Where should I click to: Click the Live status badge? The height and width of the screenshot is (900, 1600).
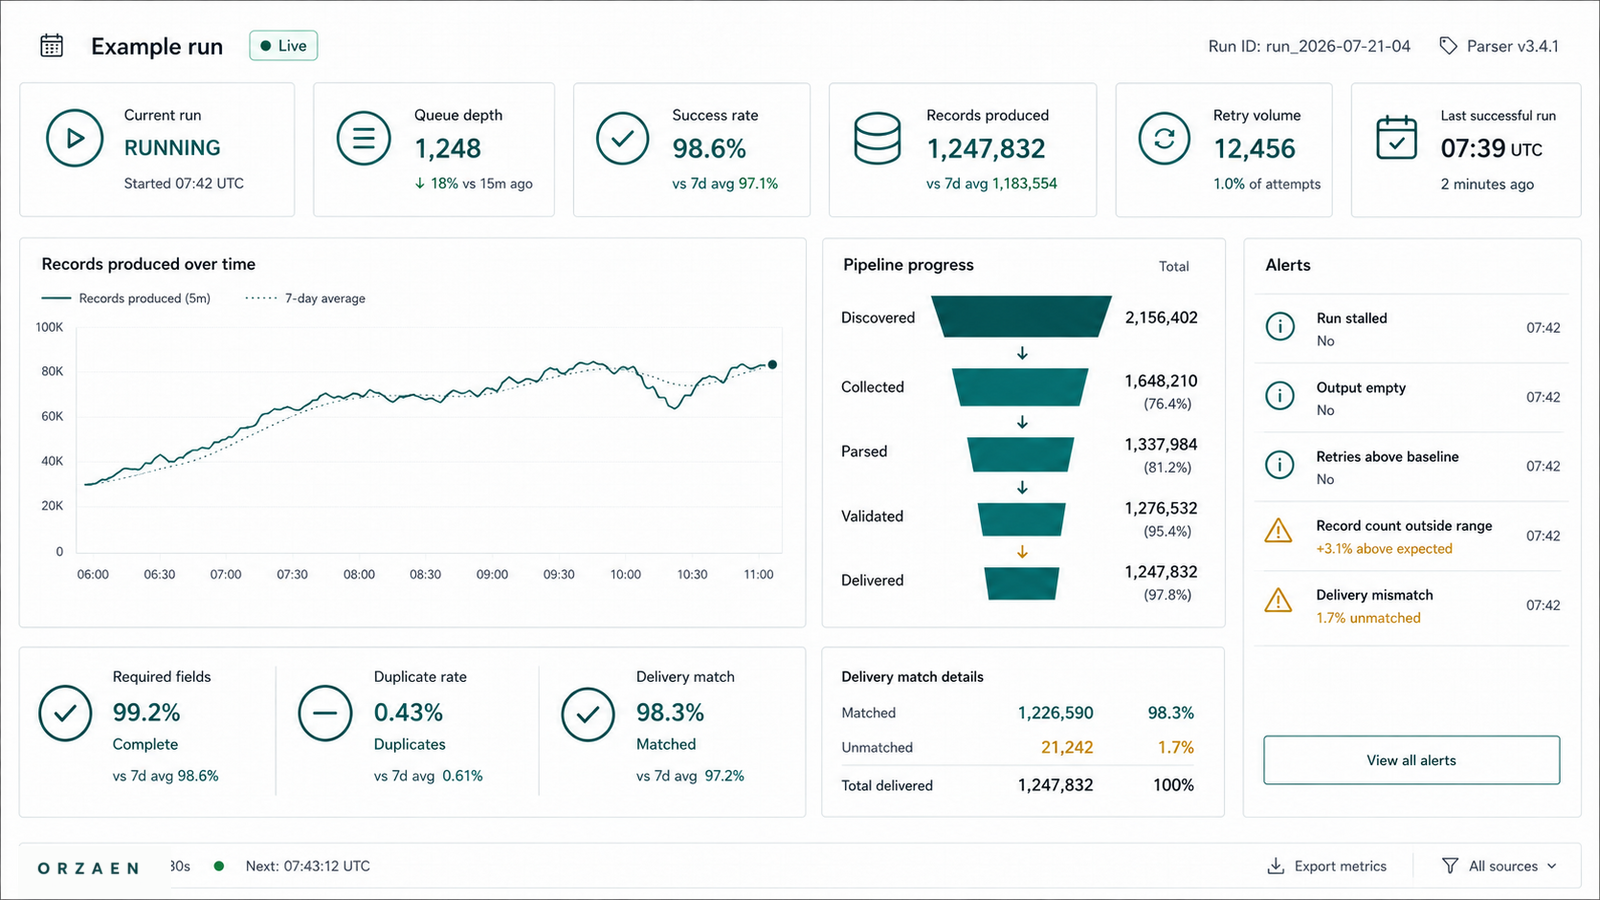point(284,46)
